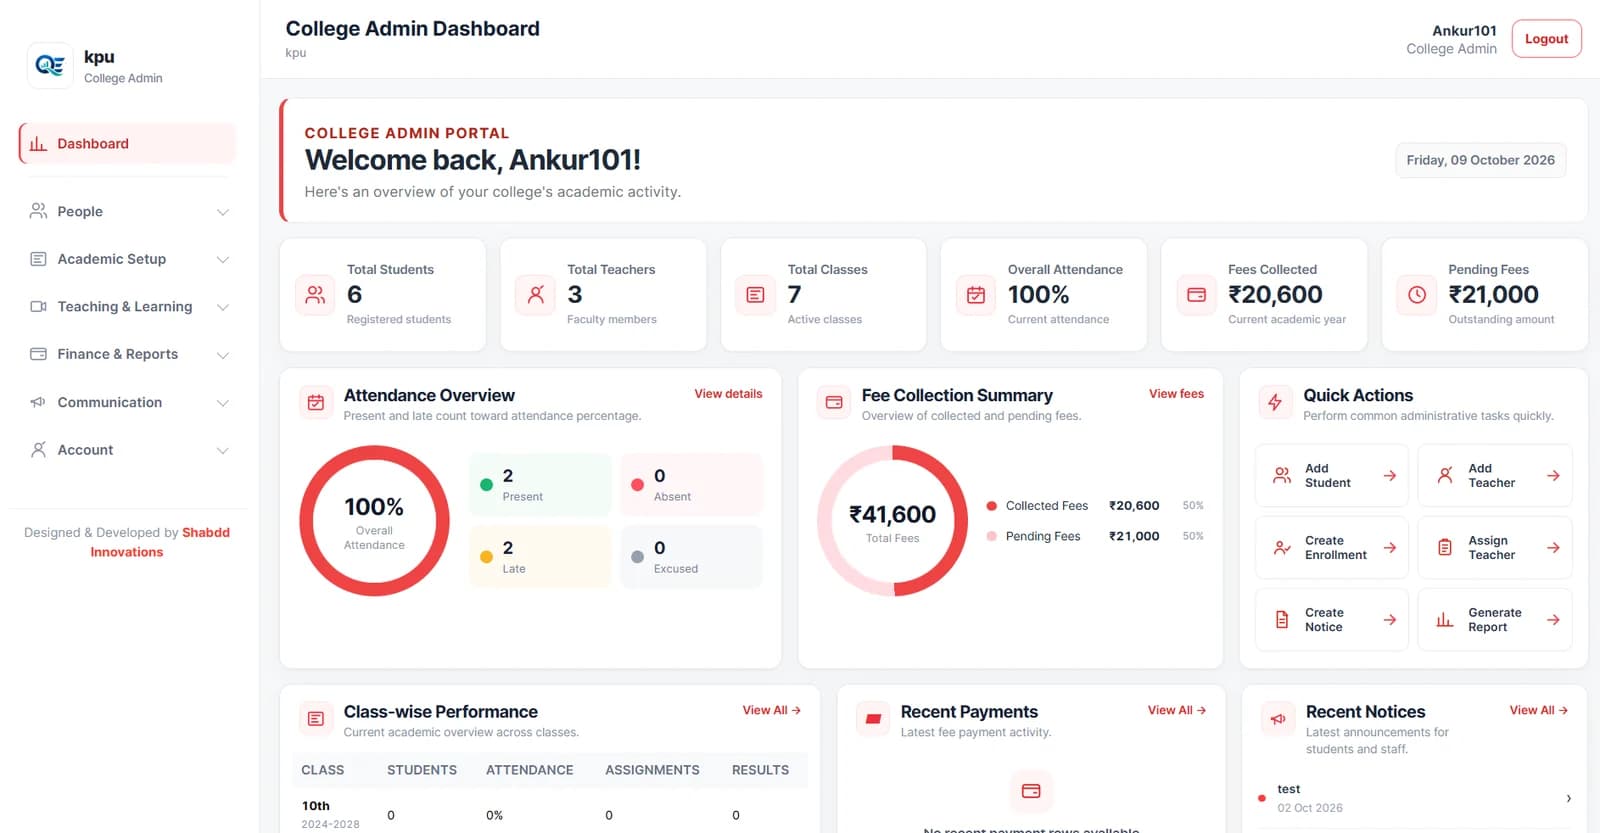Click the Teaching & Learning video icon
The width and height of the screenshot is (1600, 833).
(x=38, y=307)
